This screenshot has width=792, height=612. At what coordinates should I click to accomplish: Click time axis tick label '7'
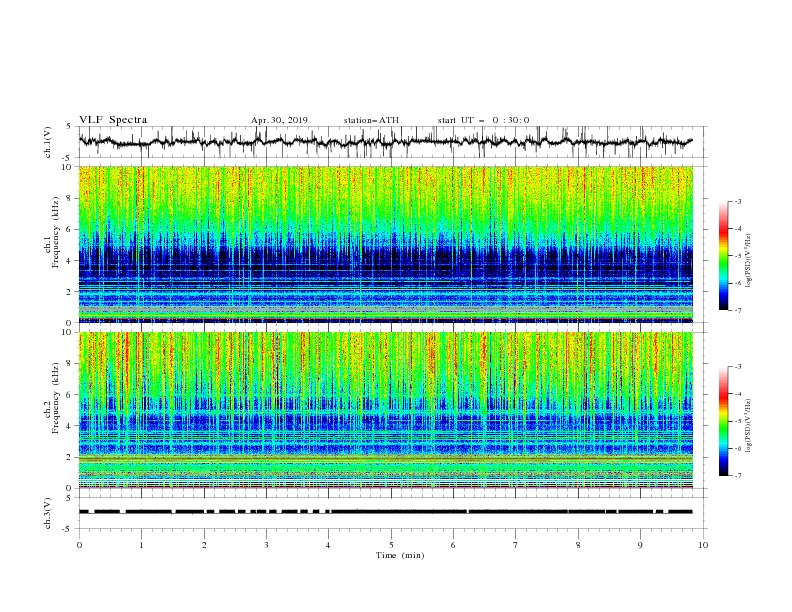[x=516, y=545]
